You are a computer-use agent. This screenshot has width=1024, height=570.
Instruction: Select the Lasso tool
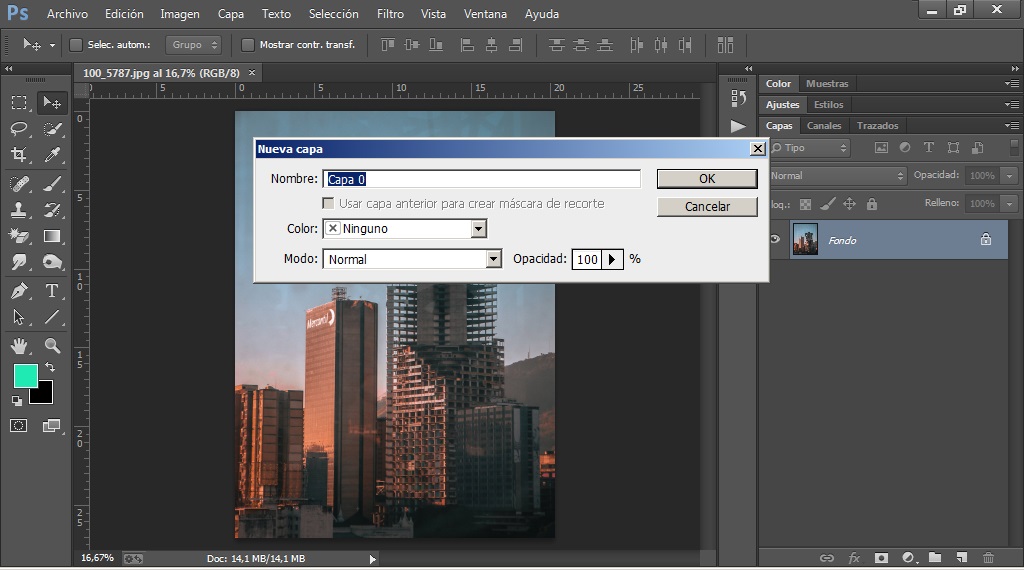tap(19, 129)
